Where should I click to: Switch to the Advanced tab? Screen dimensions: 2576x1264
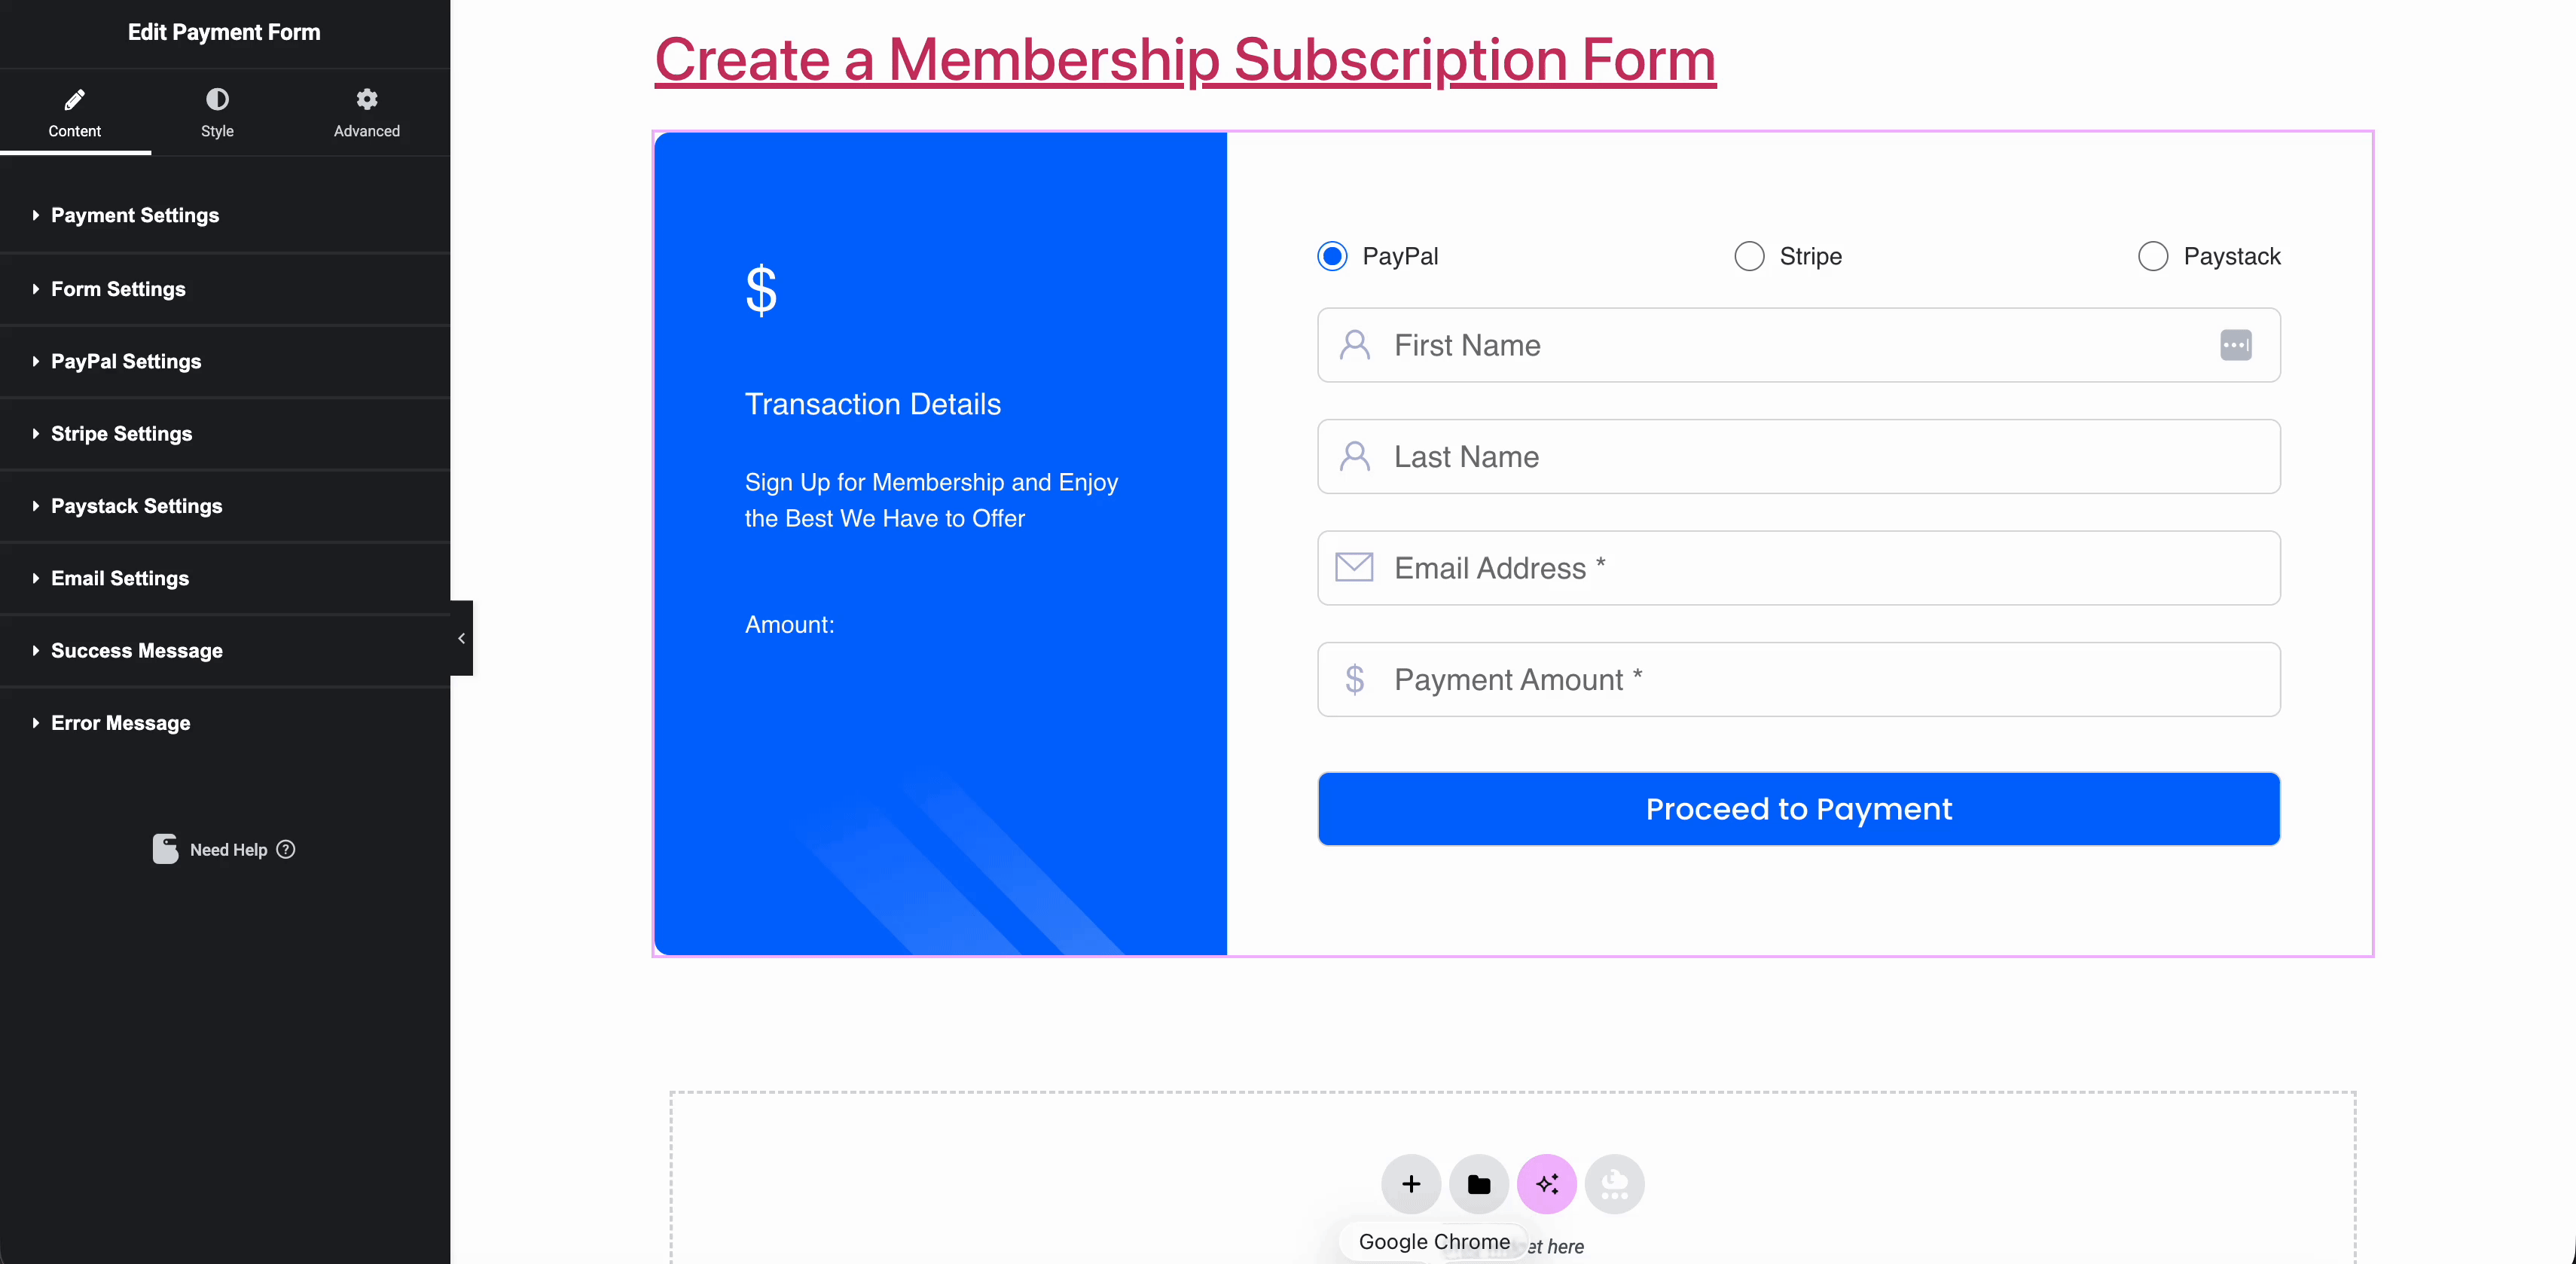coord(366,113)
